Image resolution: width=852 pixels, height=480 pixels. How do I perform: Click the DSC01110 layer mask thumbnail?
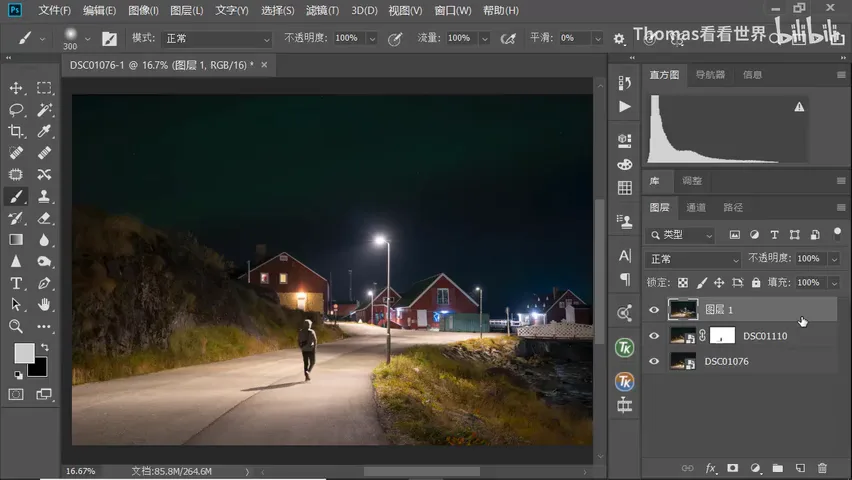tap(722, 335)
